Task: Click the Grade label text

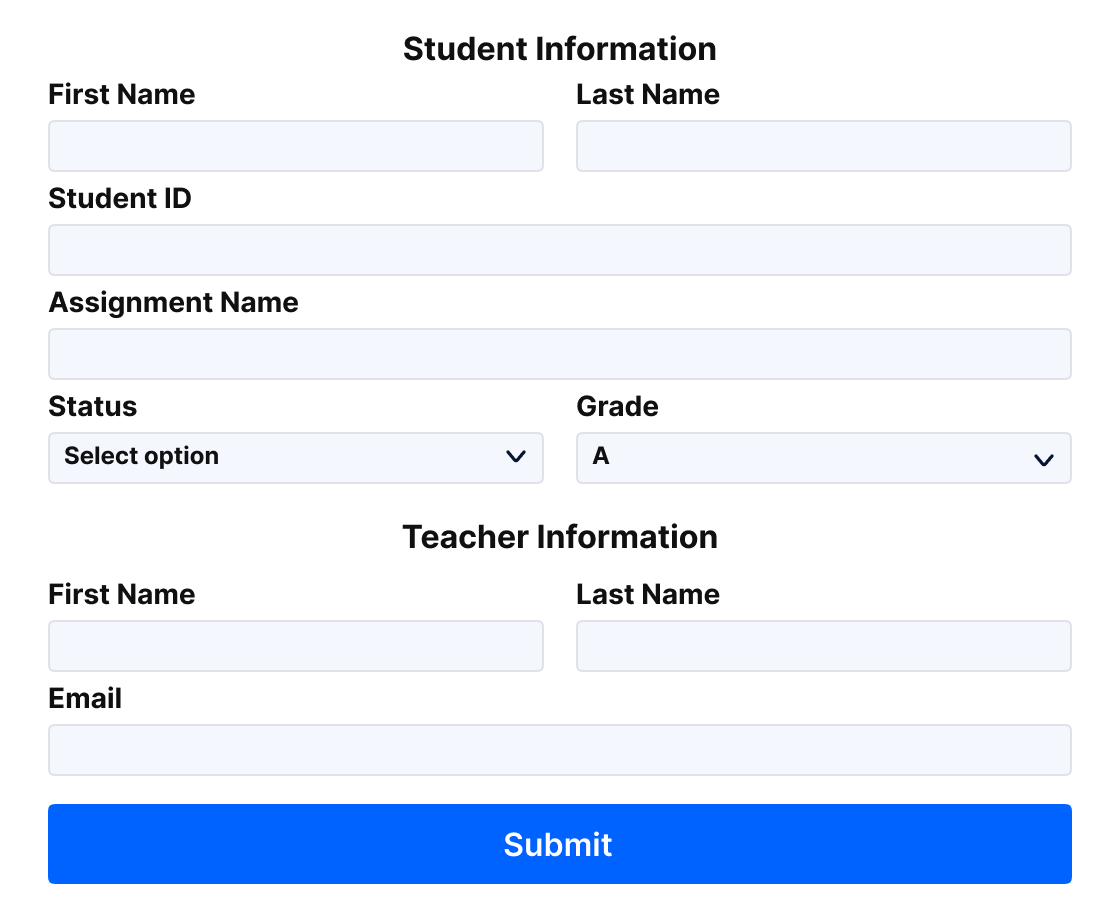Action: [x=617, y=406]
